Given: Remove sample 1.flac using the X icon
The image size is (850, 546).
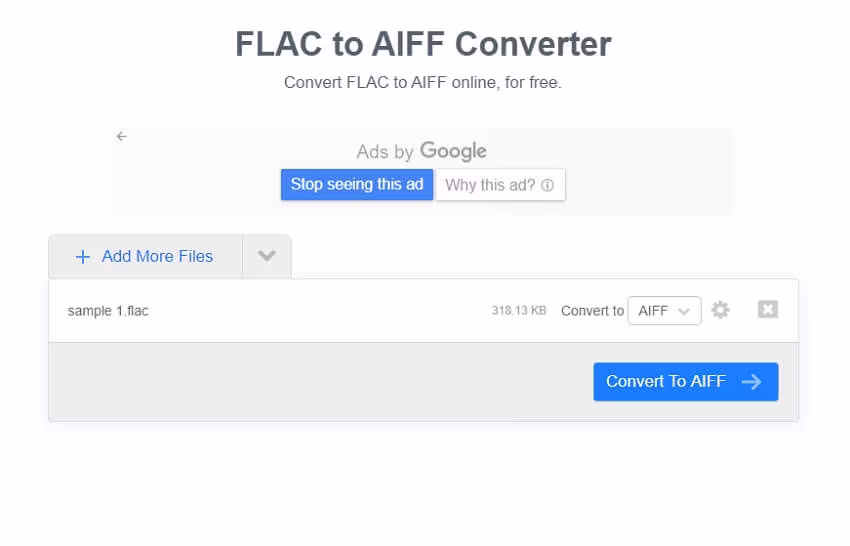Looking at the screenshot, I should point(767,310).
